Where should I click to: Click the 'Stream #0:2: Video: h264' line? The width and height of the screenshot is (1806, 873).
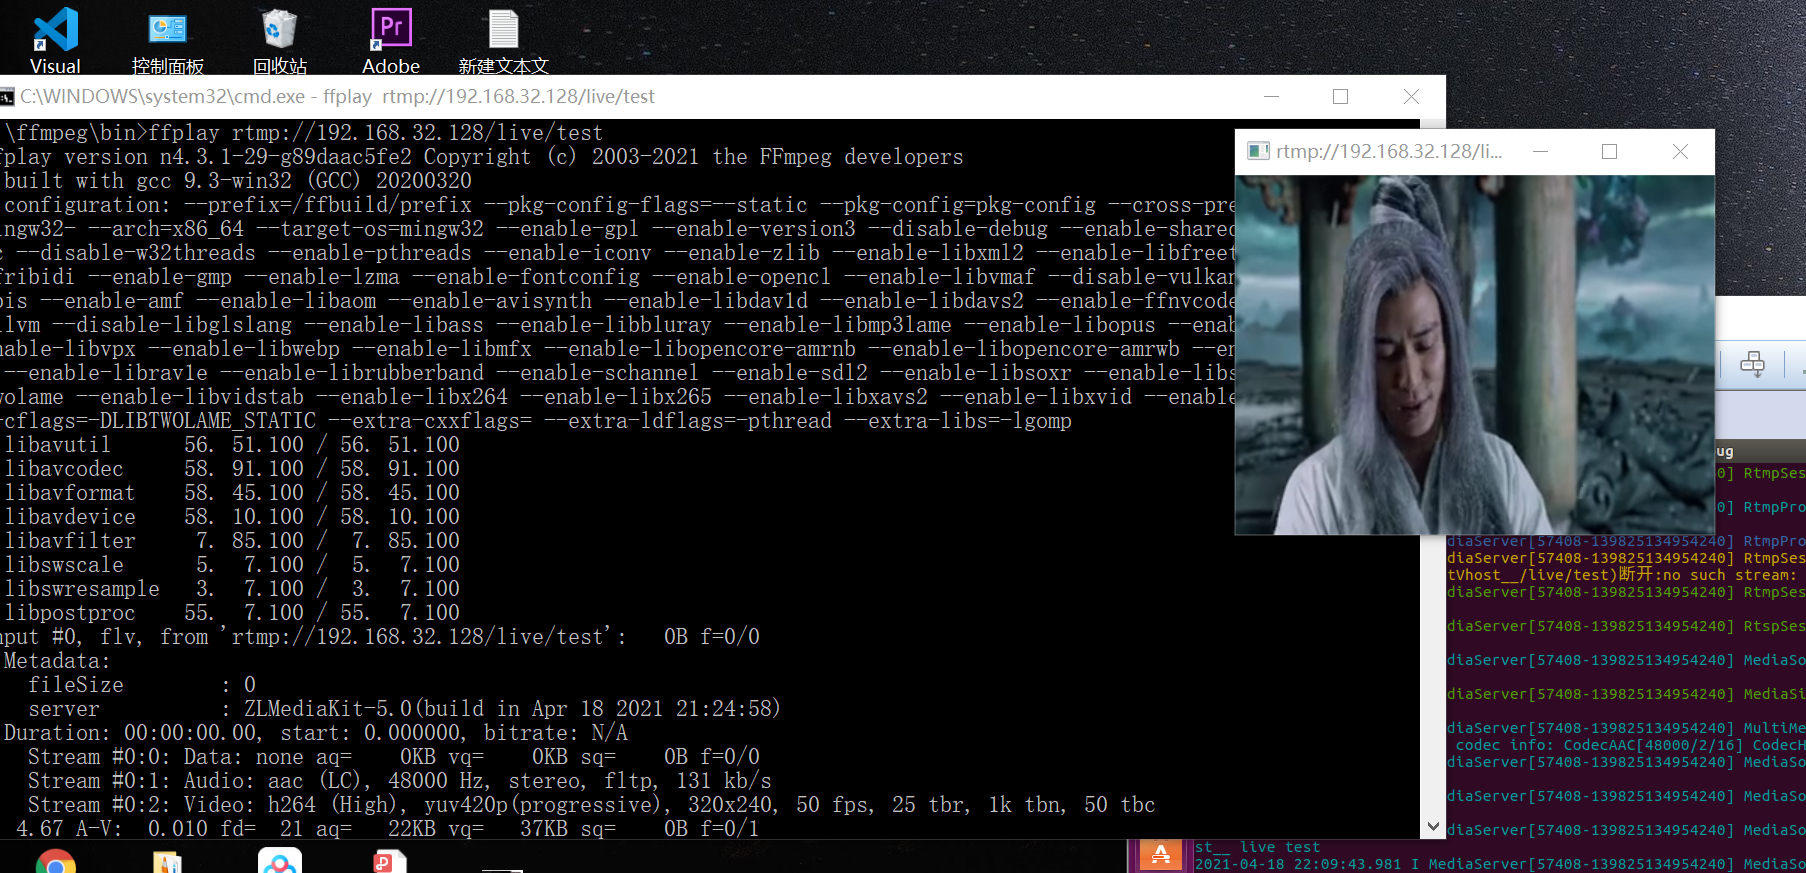click(x=592, y=805)
